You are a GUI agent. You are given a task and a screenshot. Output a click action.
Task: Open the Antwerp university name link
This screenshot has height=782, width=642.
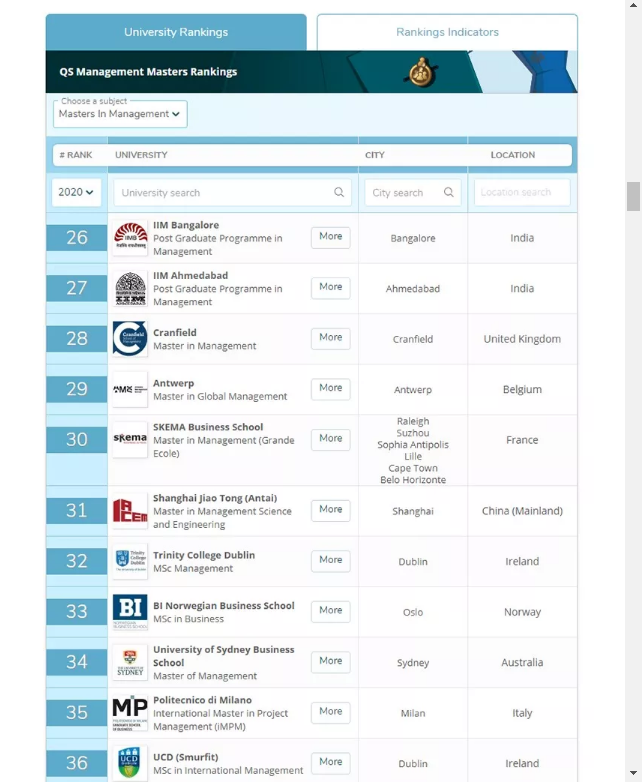pos(174,383)
